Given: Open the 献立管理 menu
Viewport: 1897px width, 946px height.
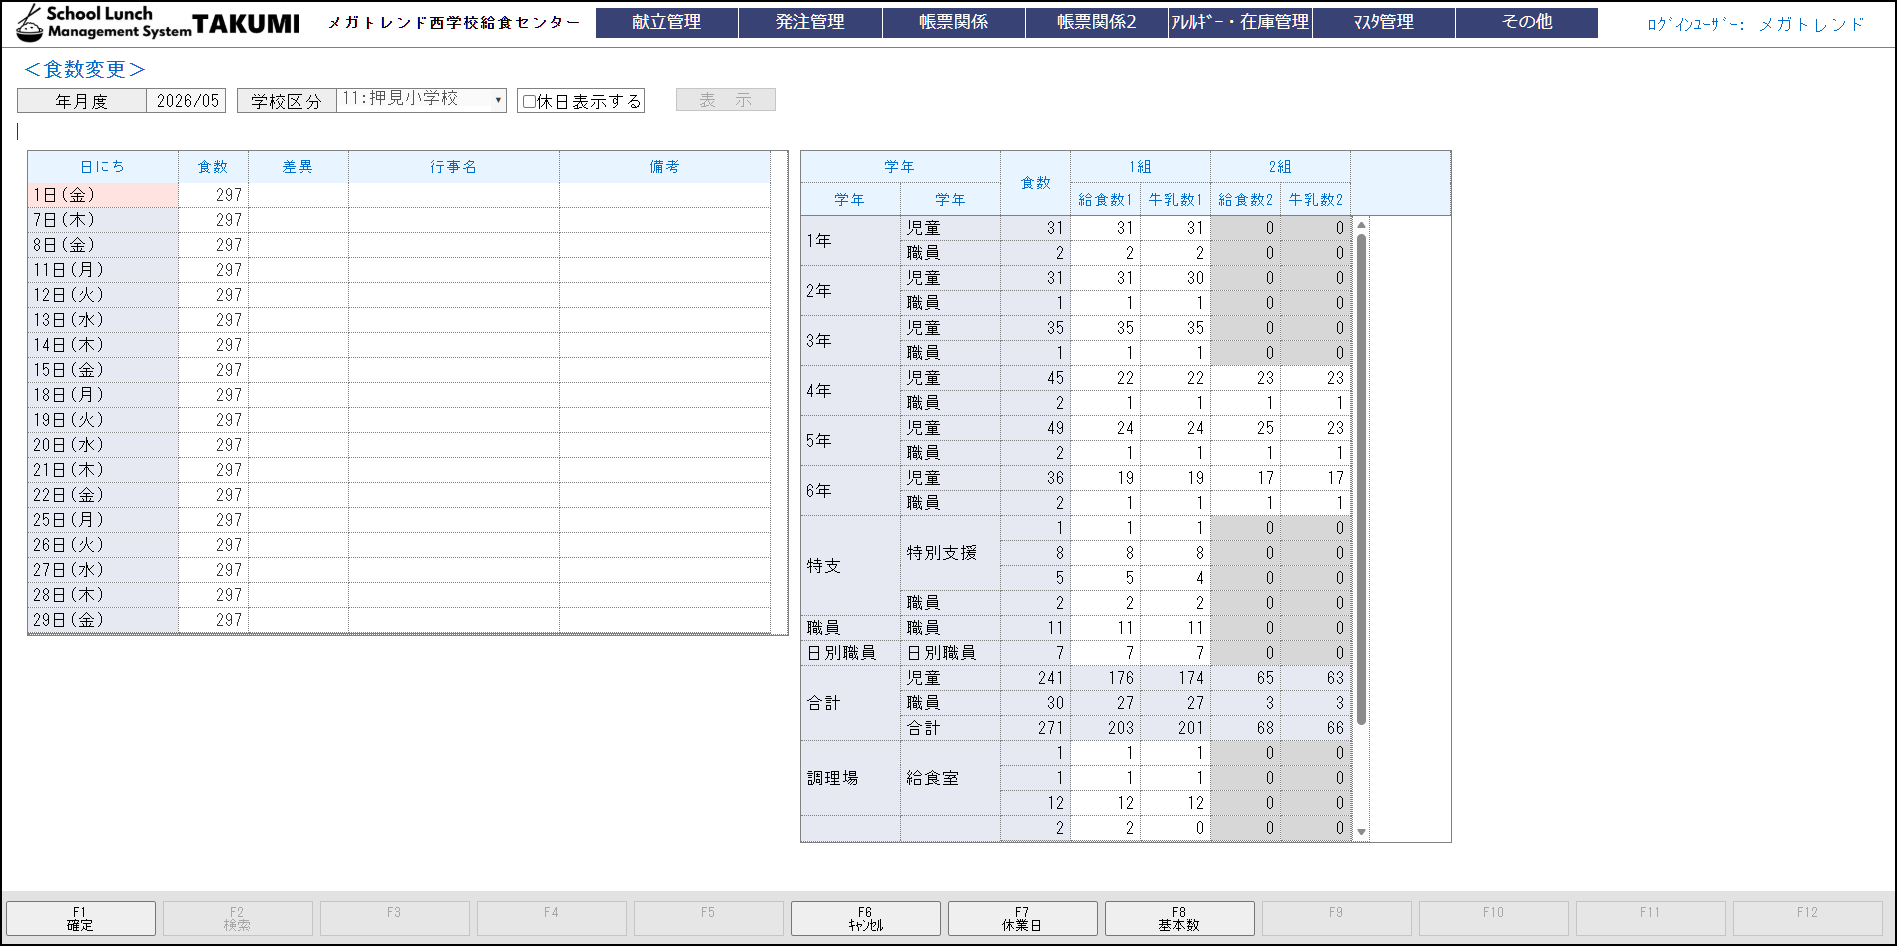Looking at the screenshot, I should tap(666, 22).
